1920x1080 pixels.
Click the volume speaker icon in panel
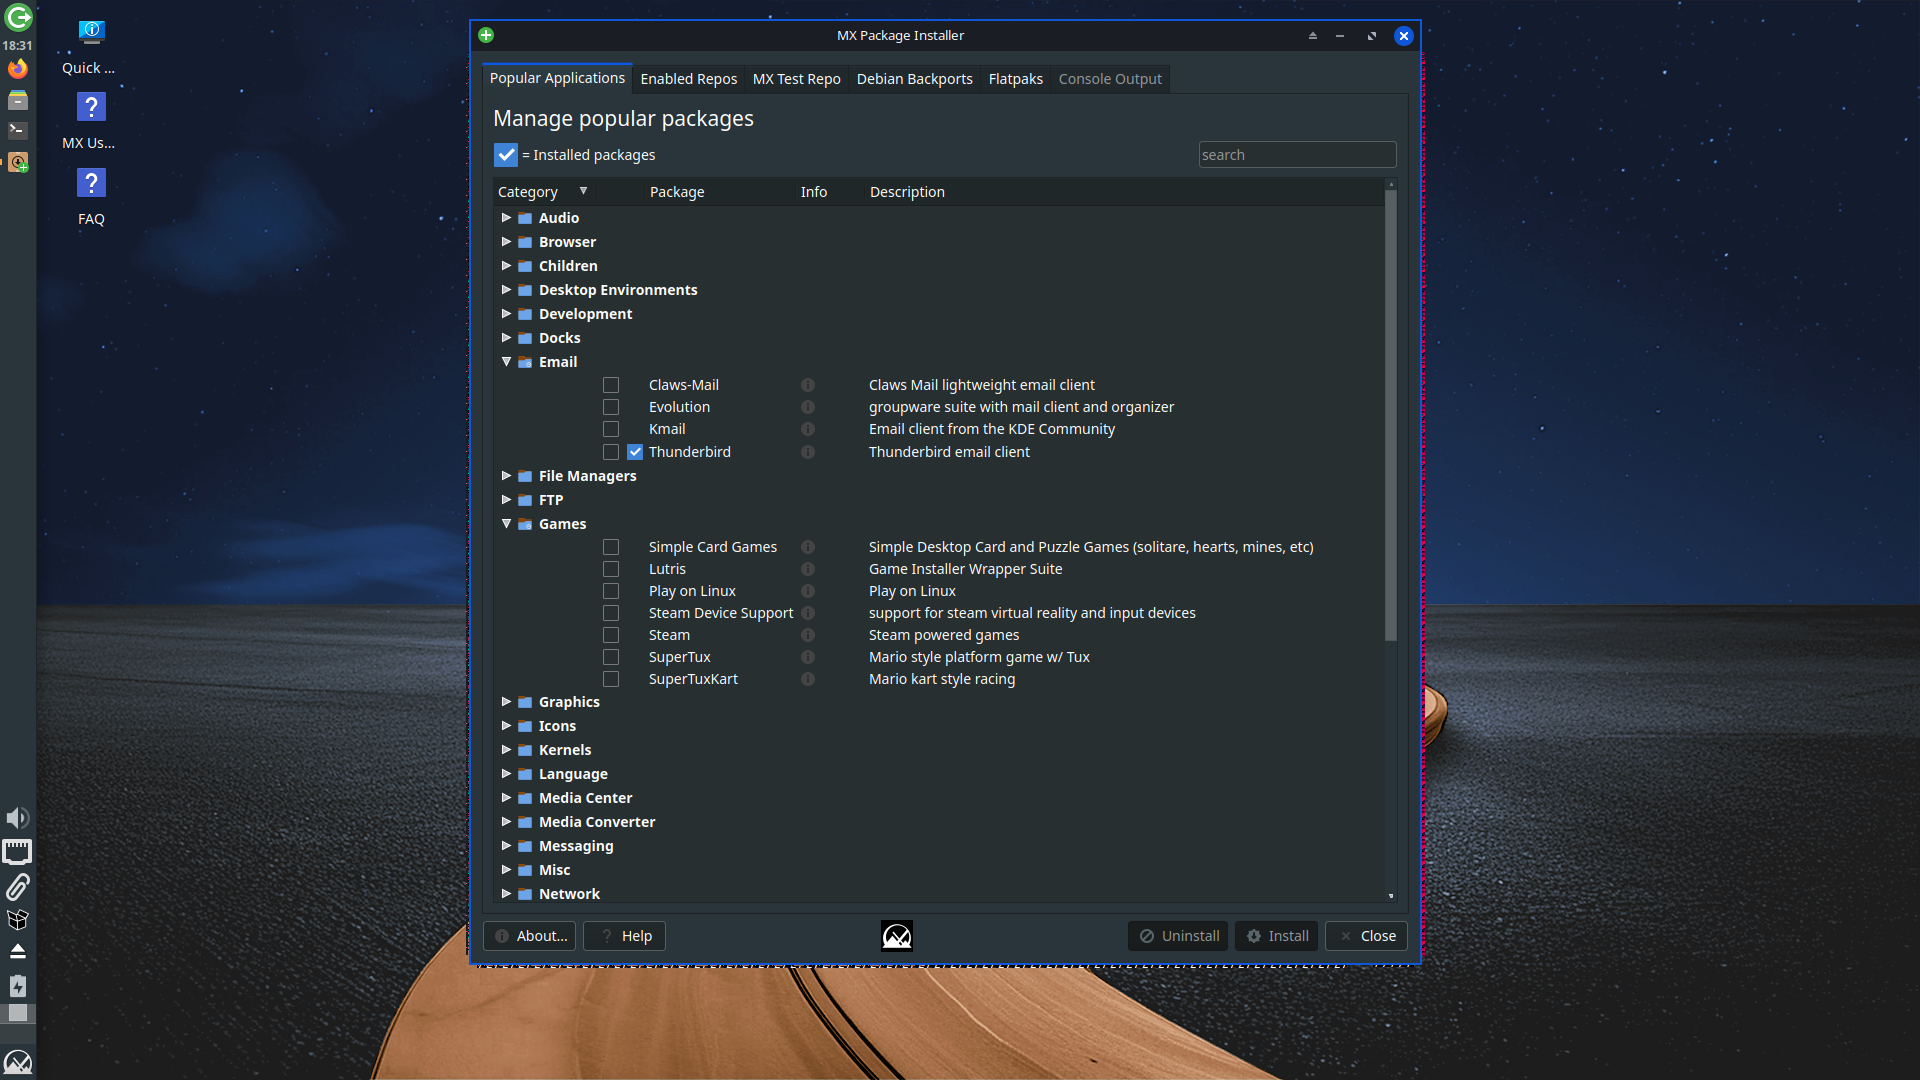click(18, 818)
